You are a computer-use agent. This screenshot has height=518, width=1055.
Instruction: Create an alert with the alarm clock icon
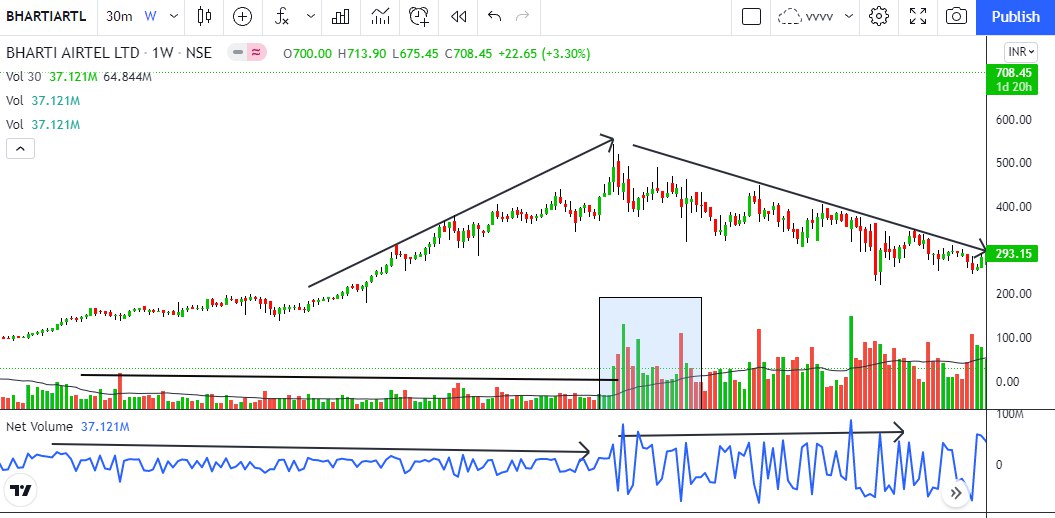[419, 16]
